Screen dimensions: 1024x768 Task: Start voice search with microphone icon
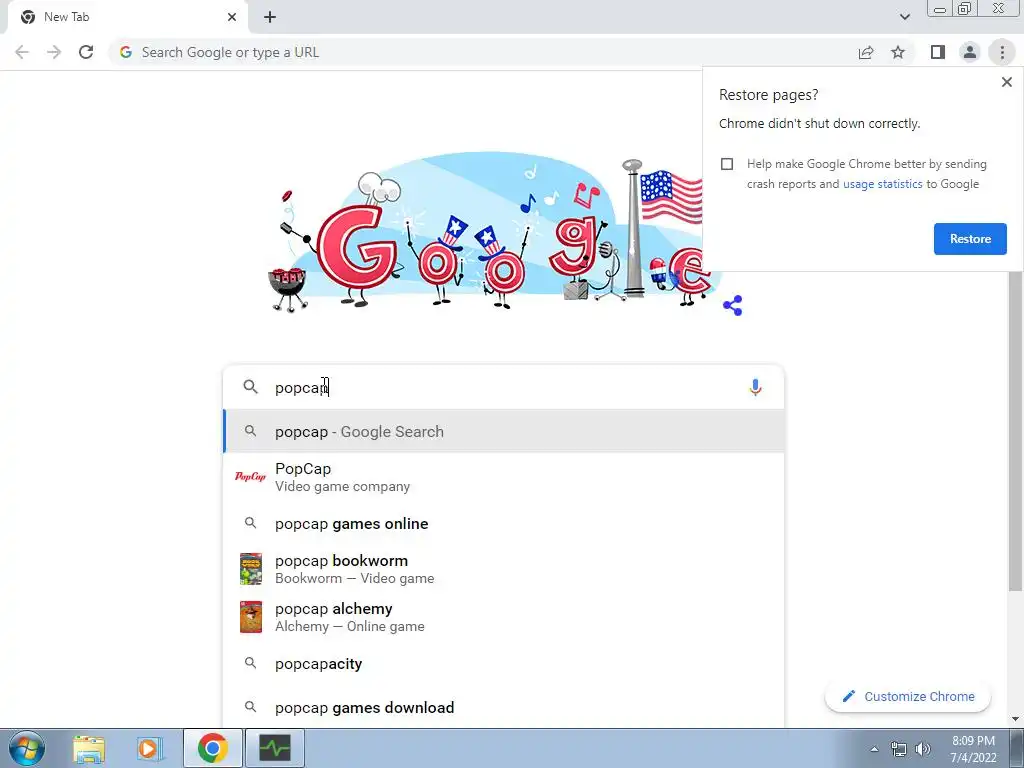pos(755,387)
